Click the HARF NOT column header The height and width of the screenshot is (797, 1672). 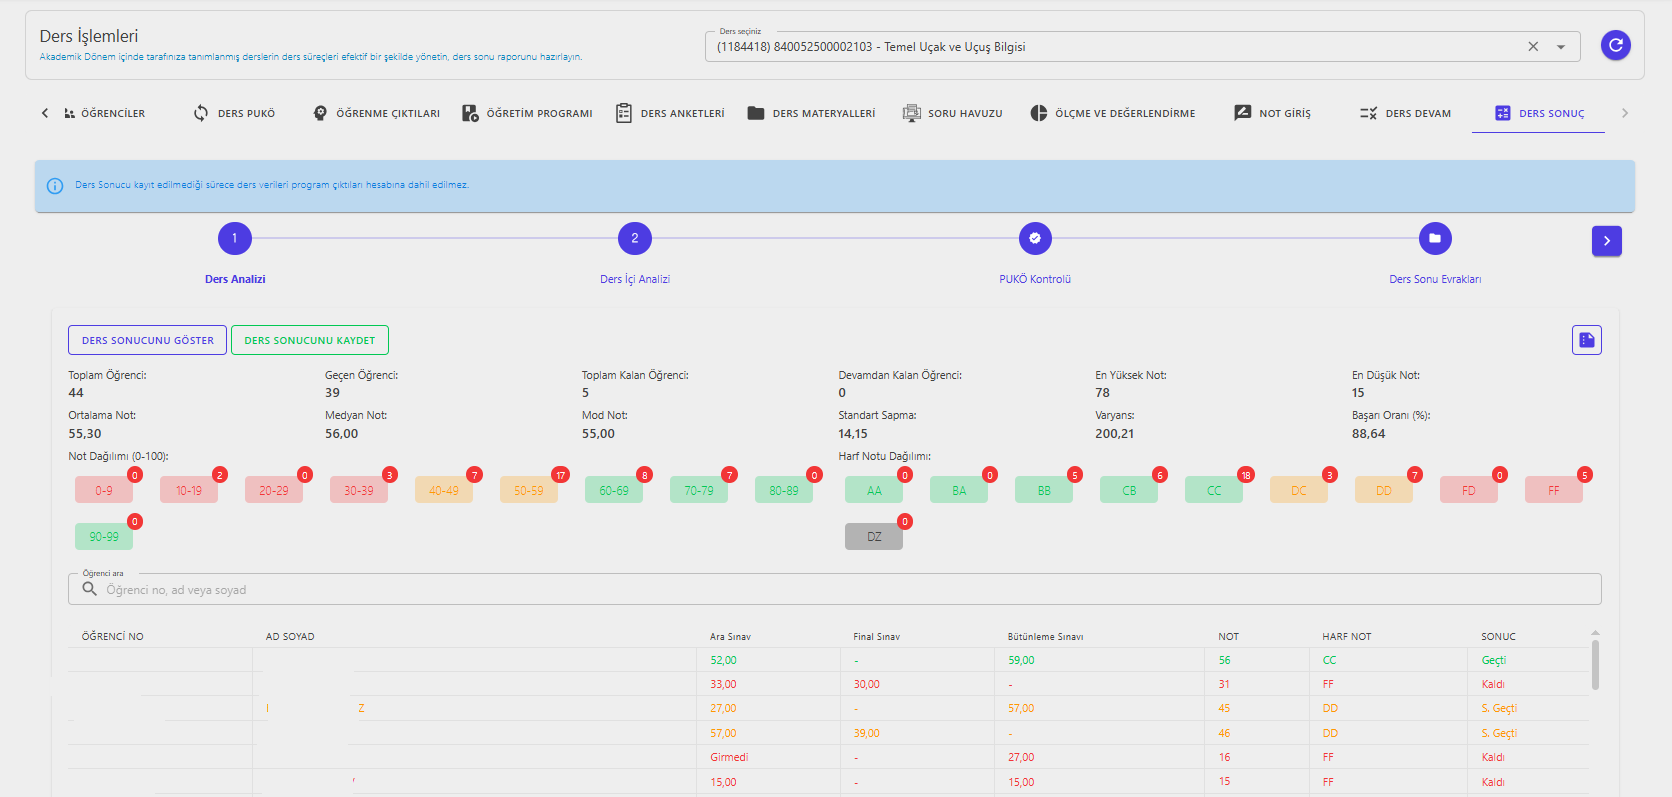tap(1347, 636)
